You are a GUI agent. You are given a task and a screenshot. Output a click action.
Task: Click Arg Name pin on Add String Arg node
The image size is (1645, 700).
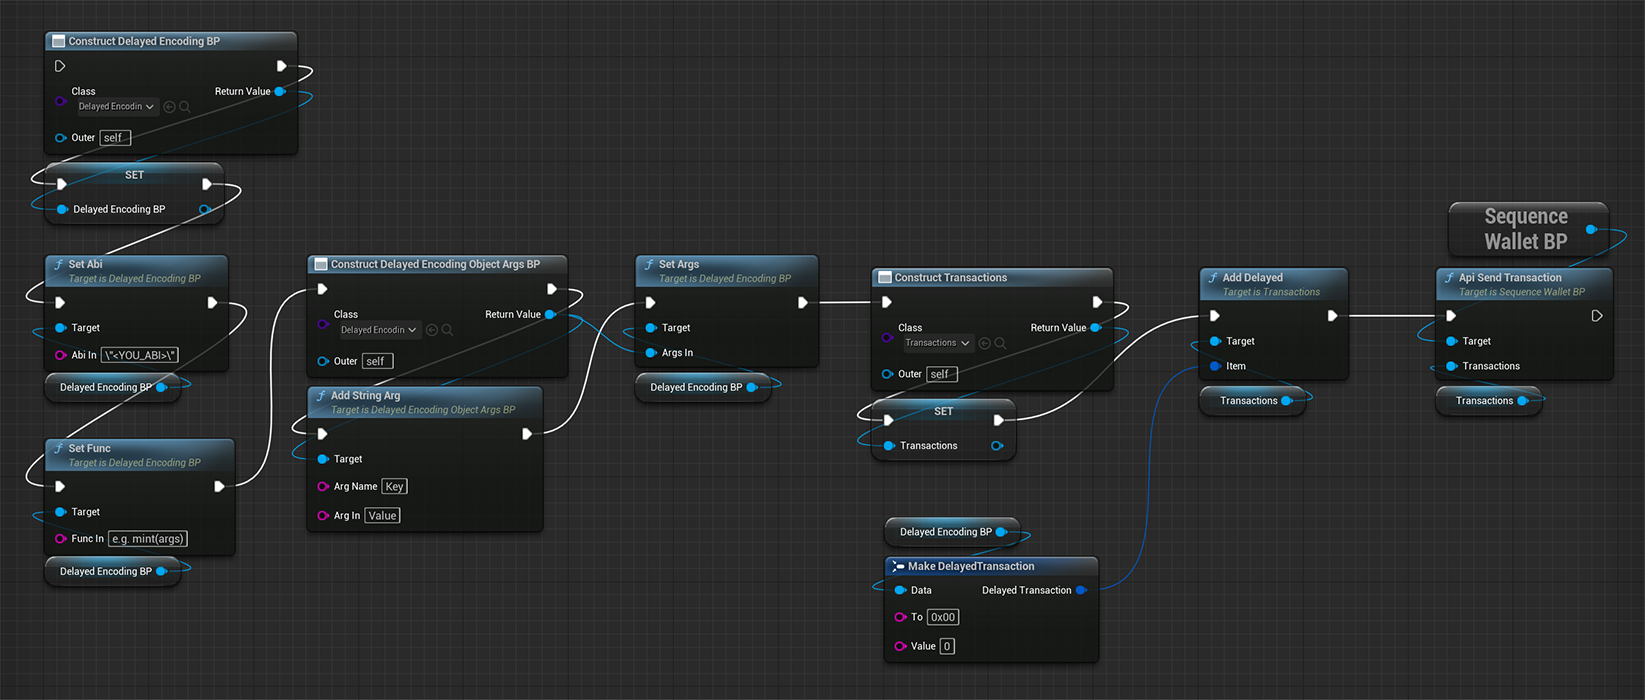click(x=323, y=487)
